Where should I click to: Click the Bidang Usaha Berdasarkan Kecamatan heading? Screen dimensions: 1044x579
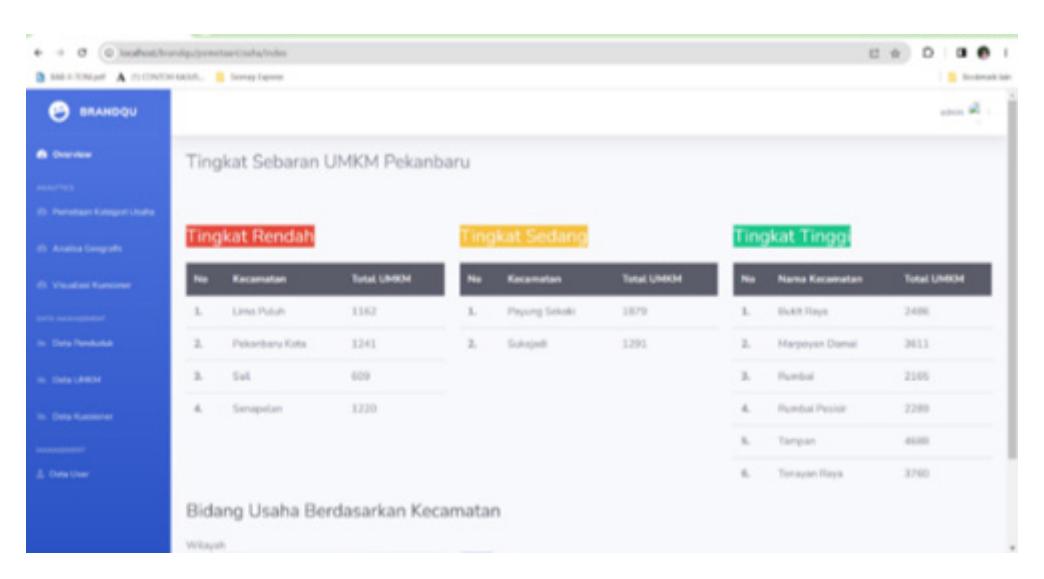coord(344,511)
